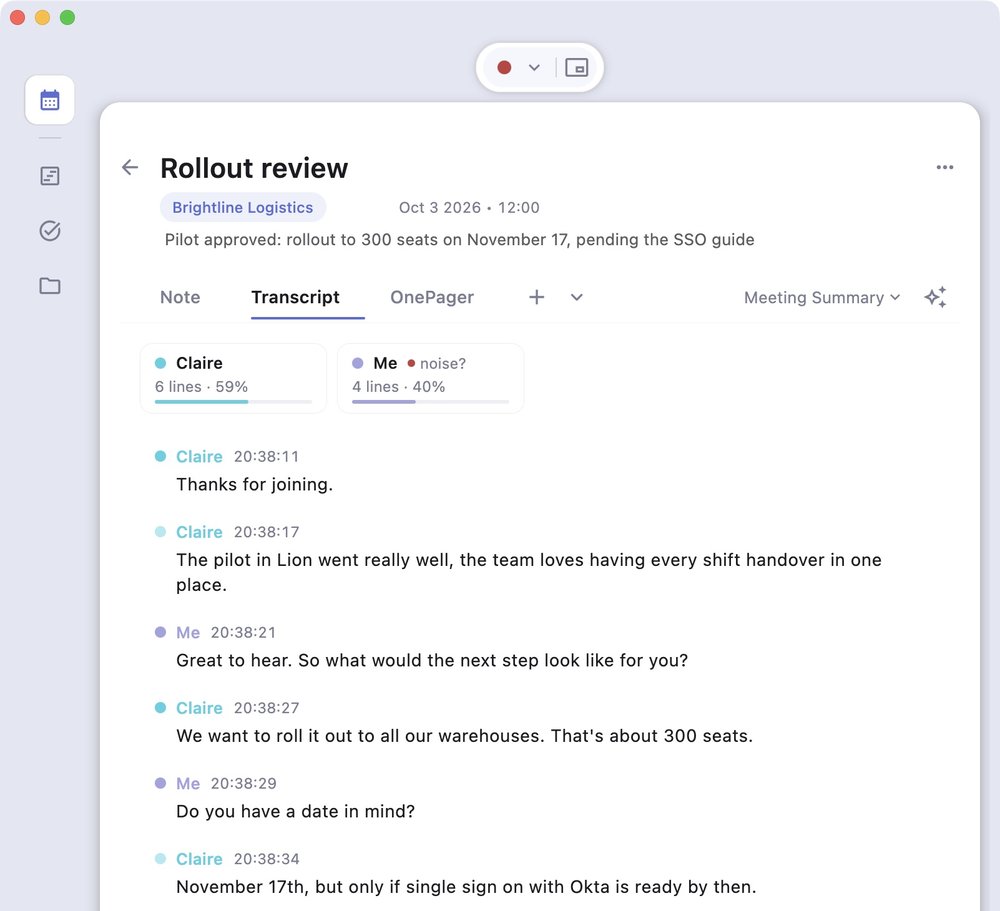Click the 'Thanks for joining.' line
1000x911 pixels.
[254, 485]
